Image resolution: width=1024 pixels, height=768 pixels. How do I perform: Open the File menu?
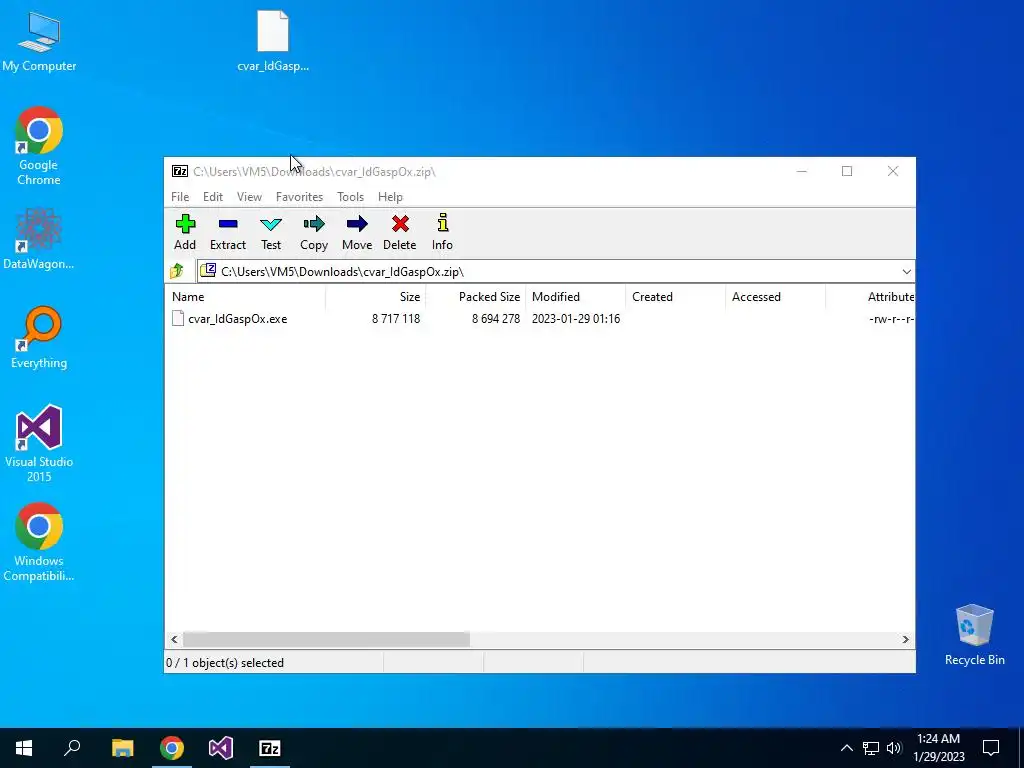tap(180, 197)
